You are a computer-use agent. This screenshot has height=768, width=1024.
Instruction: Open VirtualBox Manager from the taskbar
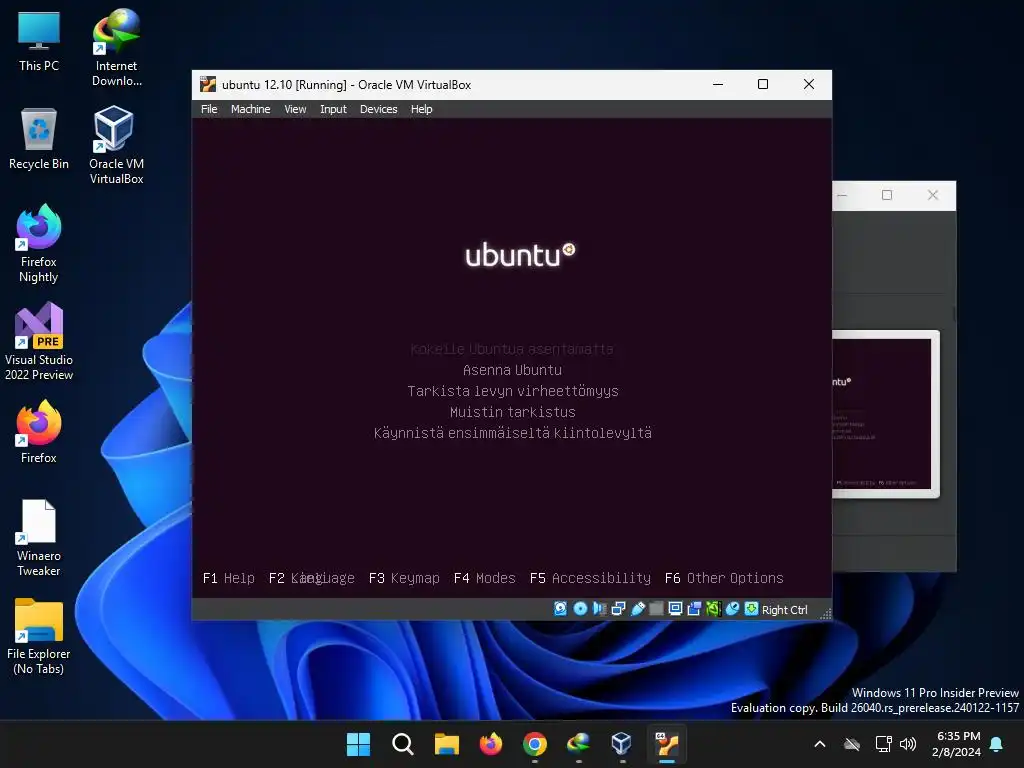click(622, 744)
